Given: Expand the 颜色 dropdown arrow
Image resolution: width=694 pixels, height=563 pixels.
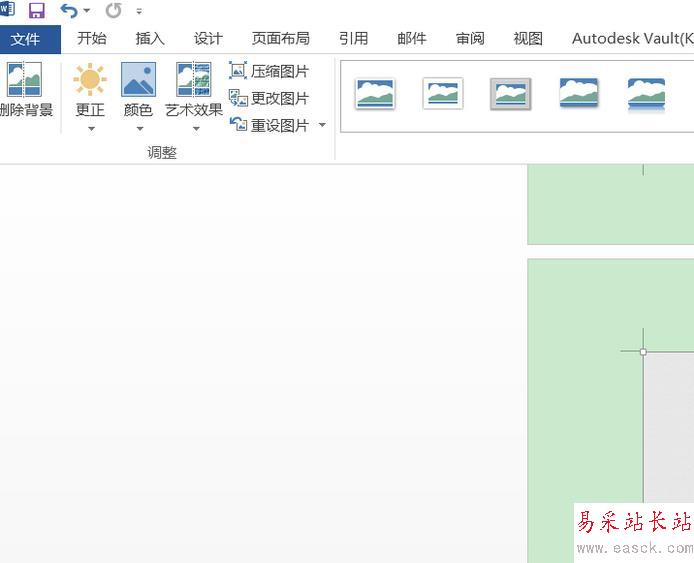Looking at the screenshot, I should (140, 129).
